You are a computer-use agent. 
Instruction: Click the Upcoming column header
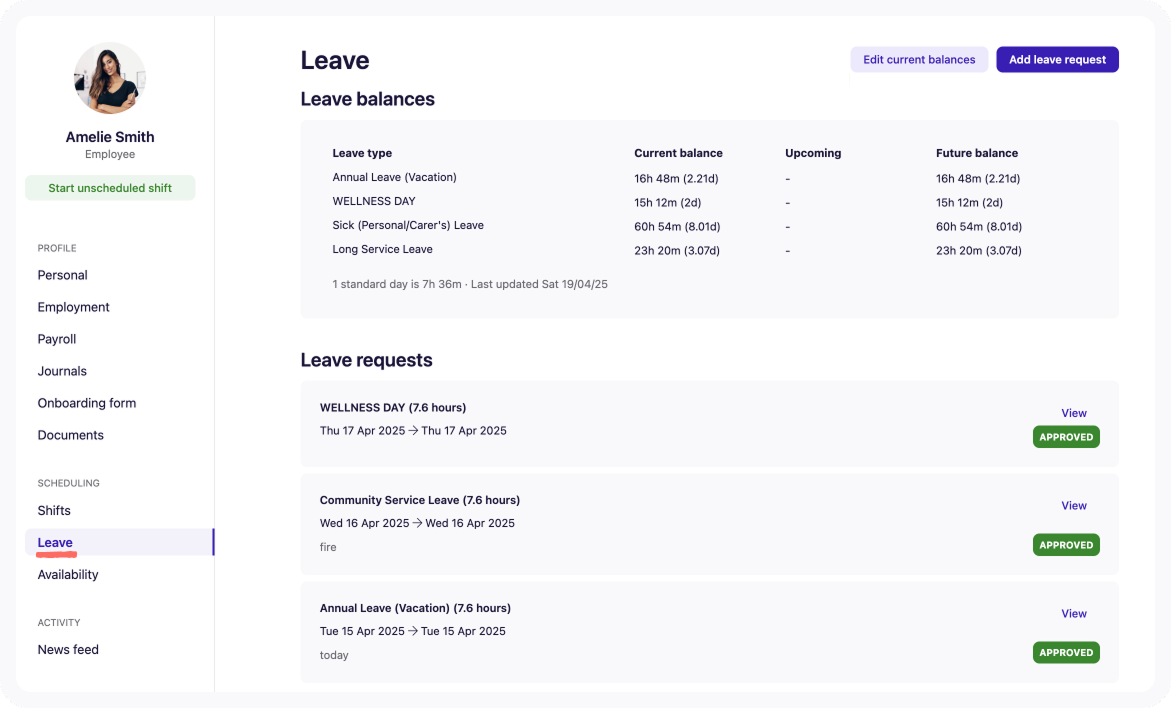point(813,153)
